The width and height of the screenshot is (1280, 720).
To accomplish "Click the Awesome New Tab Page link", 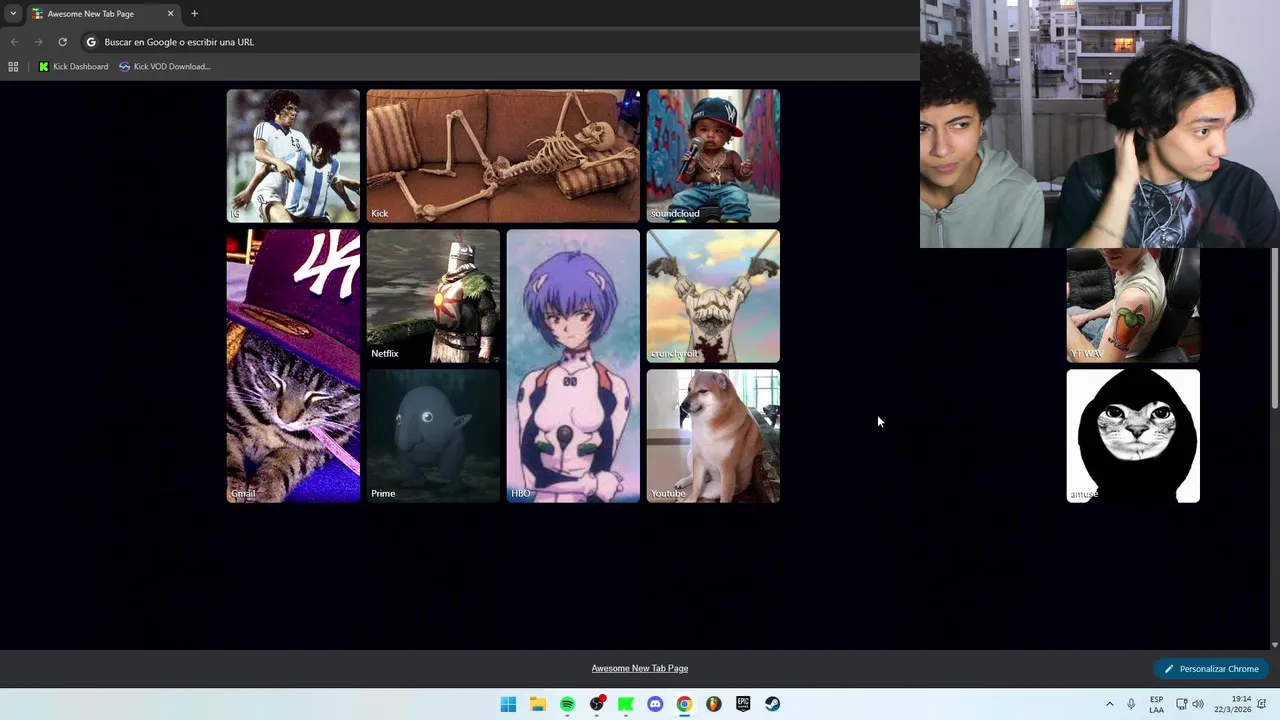I will pyautogui.click(x=640, y=668).
